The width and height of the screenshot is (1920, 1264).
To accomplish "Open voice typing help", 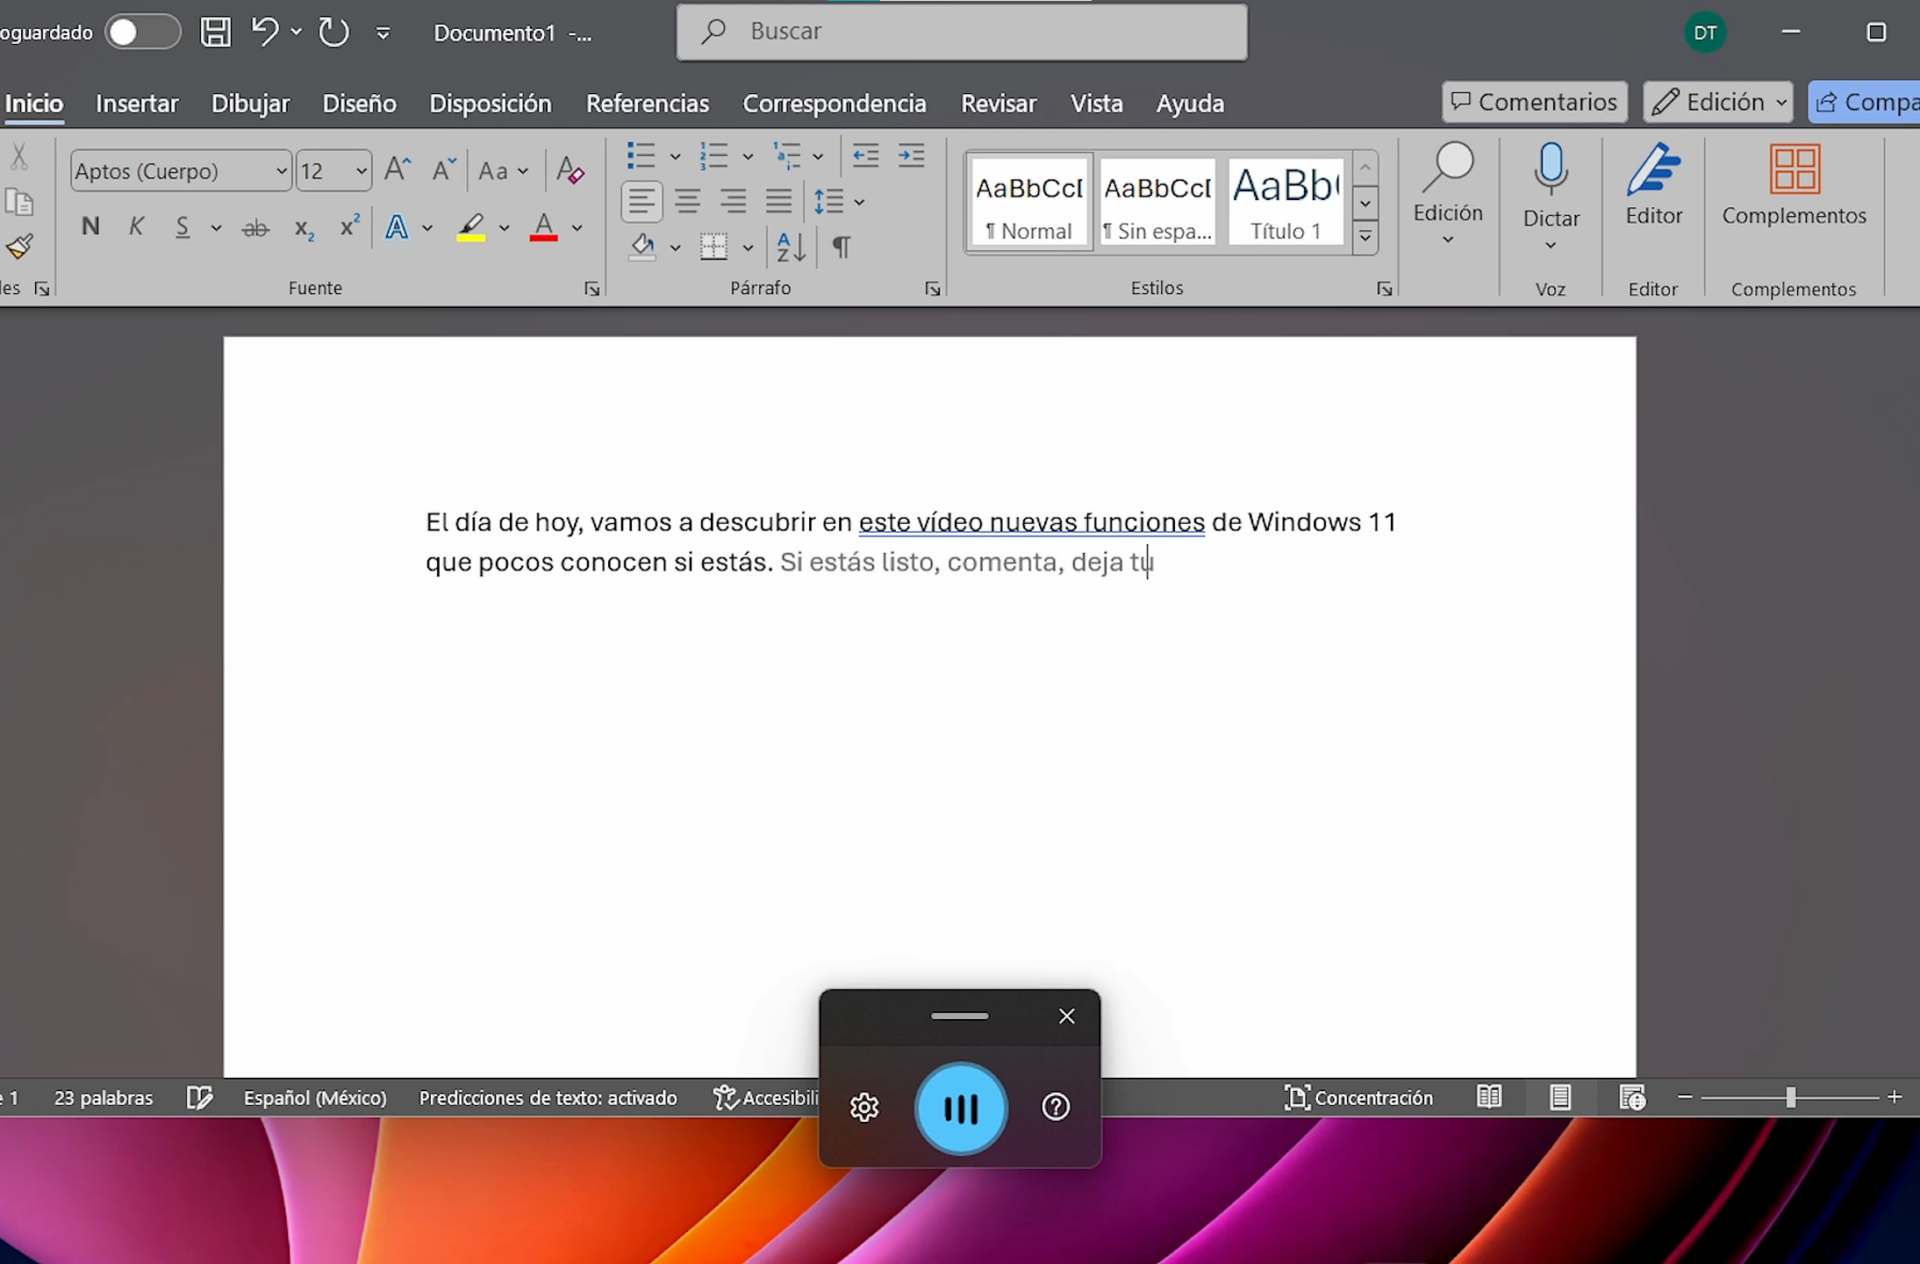I will [x=1056, y=1106].
